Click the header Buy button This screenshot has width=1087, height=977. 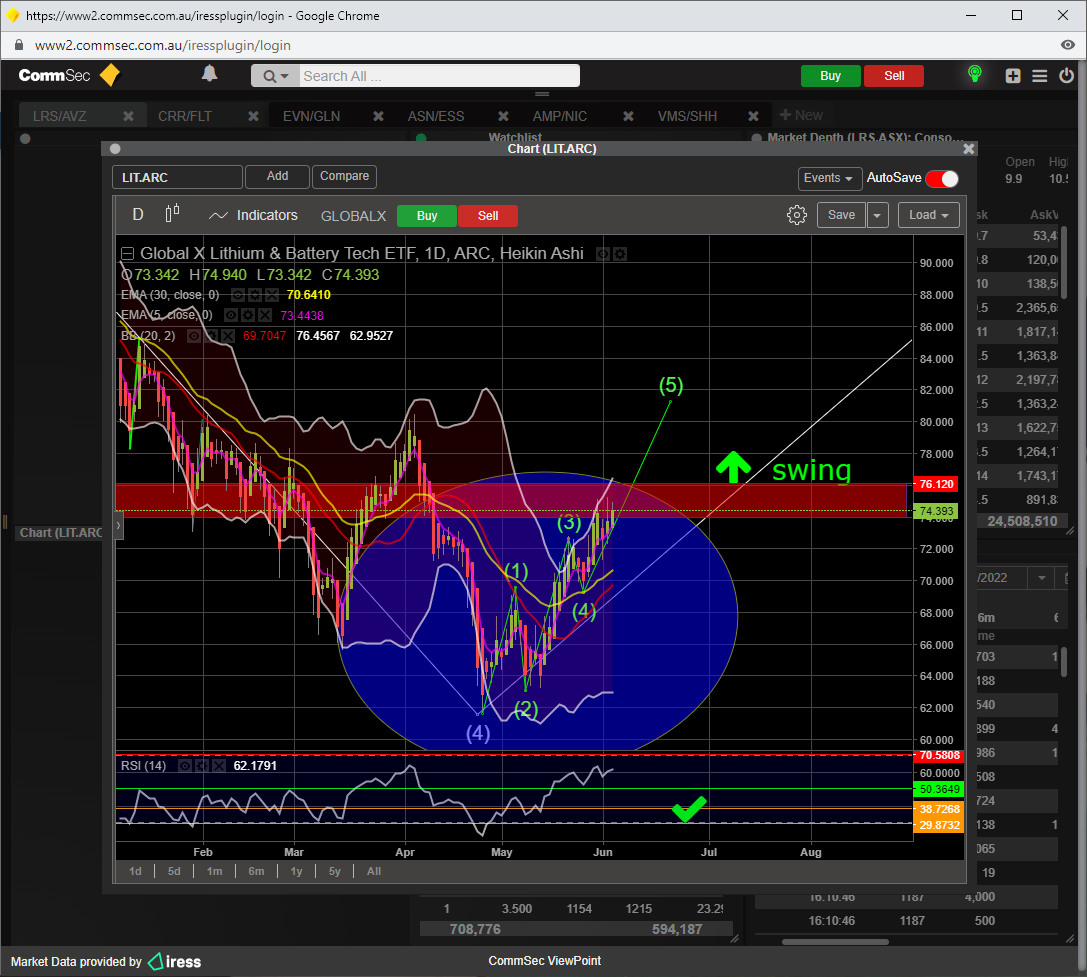(x=831, y=76)
